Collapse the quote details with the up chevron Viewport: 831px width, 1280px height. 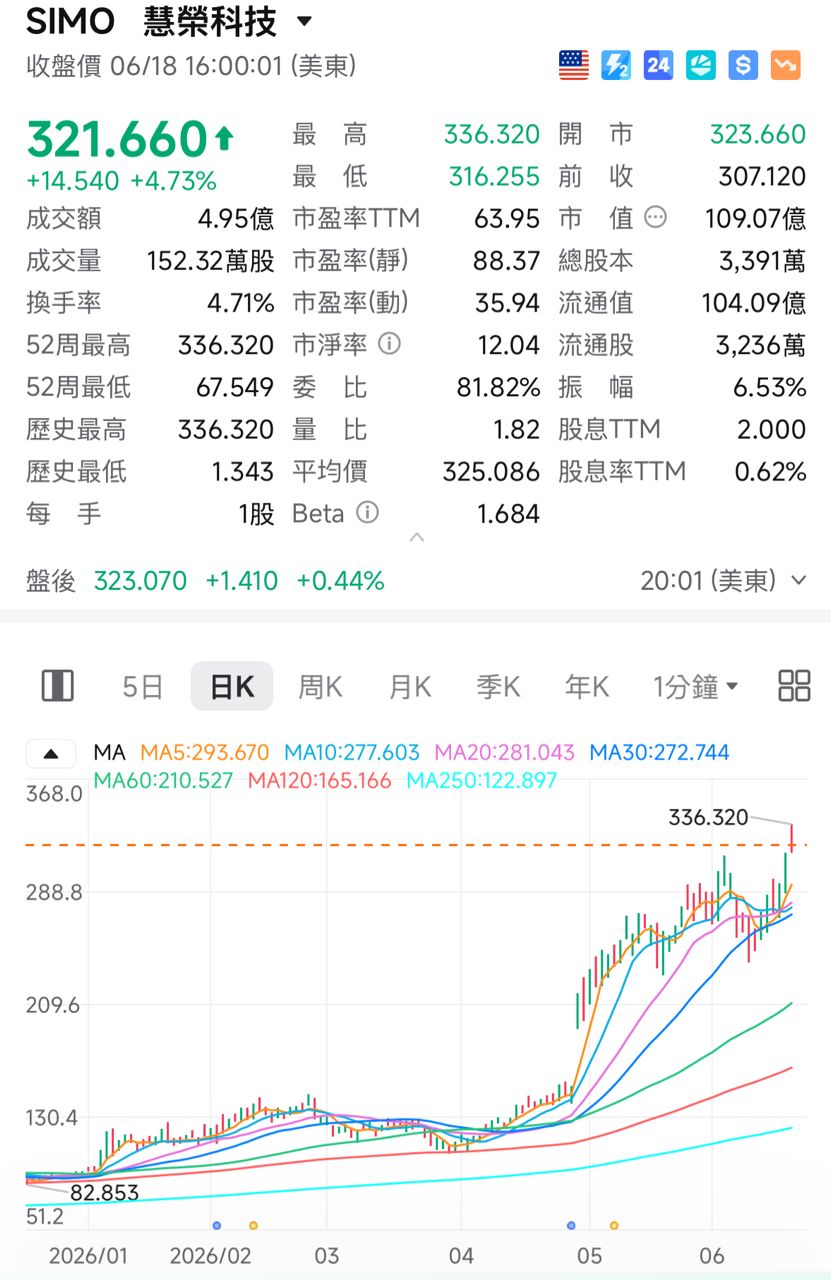(417, 538)
